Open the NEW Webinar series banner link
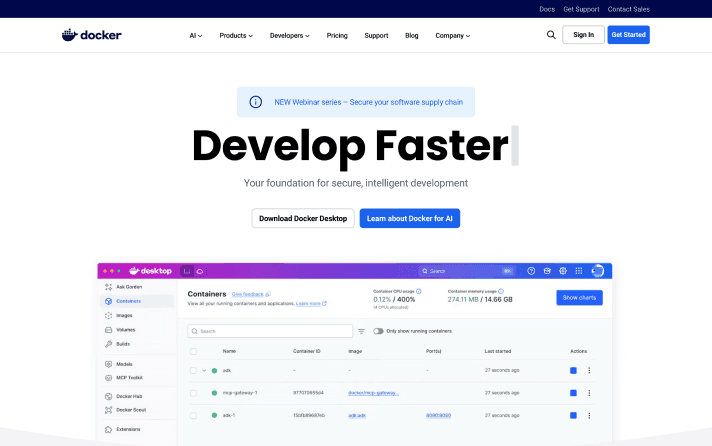The height and width of the screenshot is (446, 712). click(x=369, y=102)
